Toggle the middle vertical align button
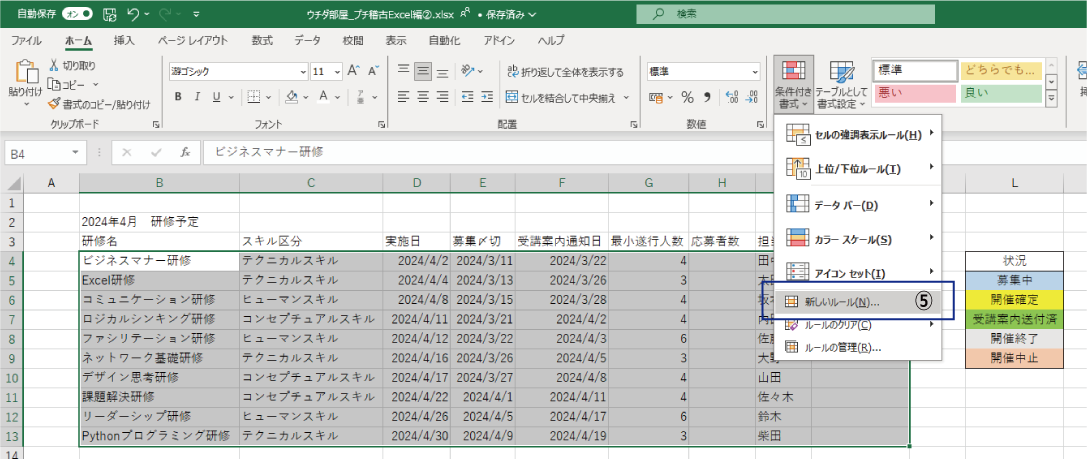The image size is (1087, 459). (423, 72)
